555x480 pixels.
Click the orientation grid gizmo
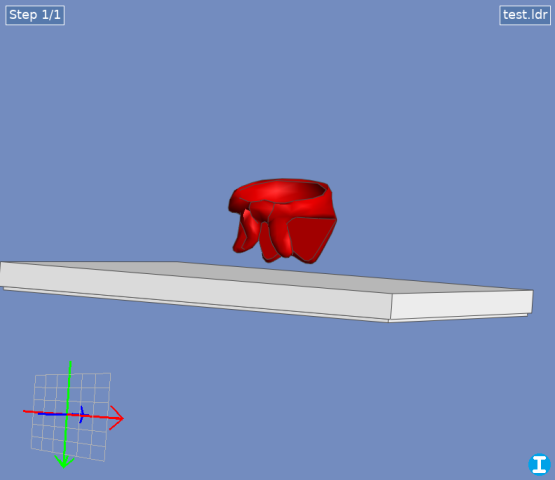click(x=71, y=416)
